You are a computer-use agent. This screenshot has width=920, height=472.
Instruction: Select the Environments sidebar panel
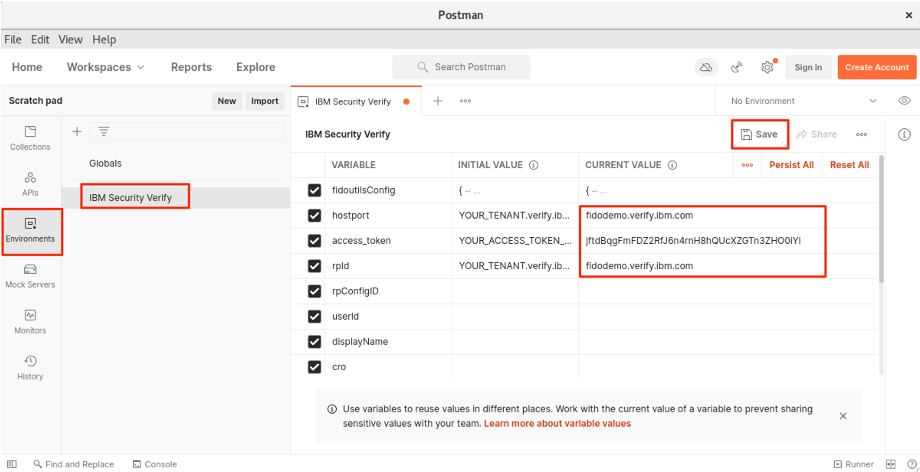[30, 231]
